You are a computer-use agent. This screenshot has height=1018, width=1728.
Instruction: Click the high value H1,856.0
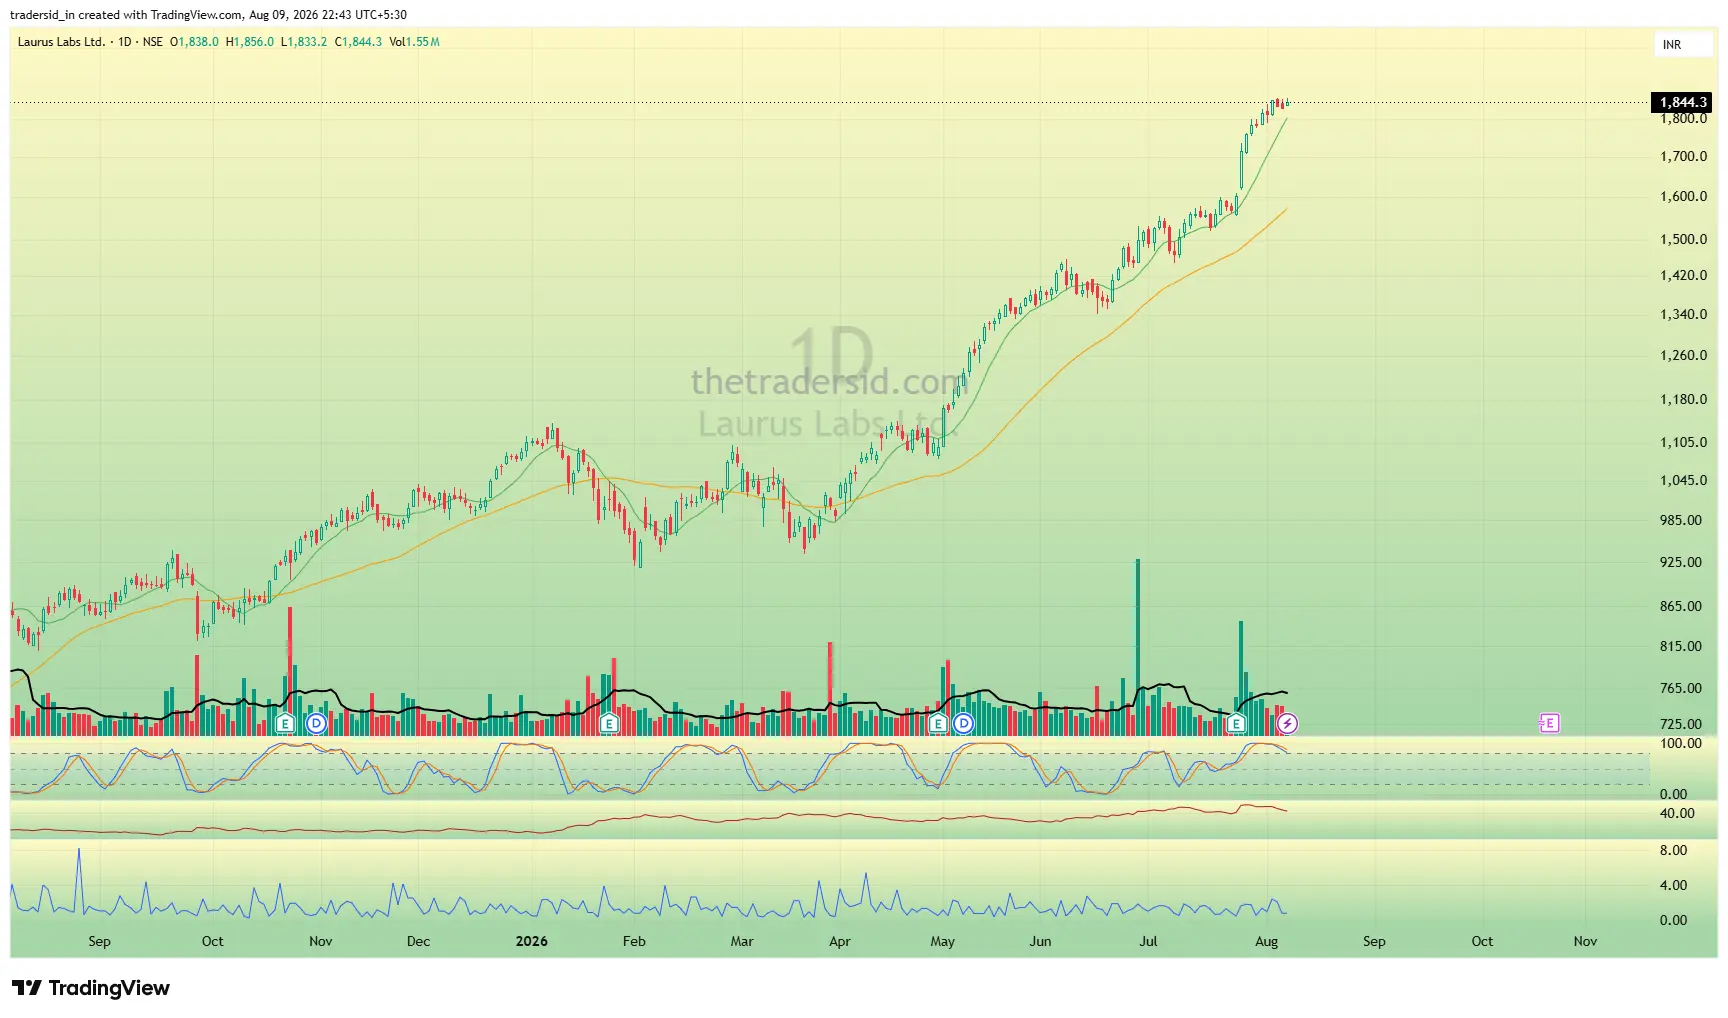pos(250,42)
